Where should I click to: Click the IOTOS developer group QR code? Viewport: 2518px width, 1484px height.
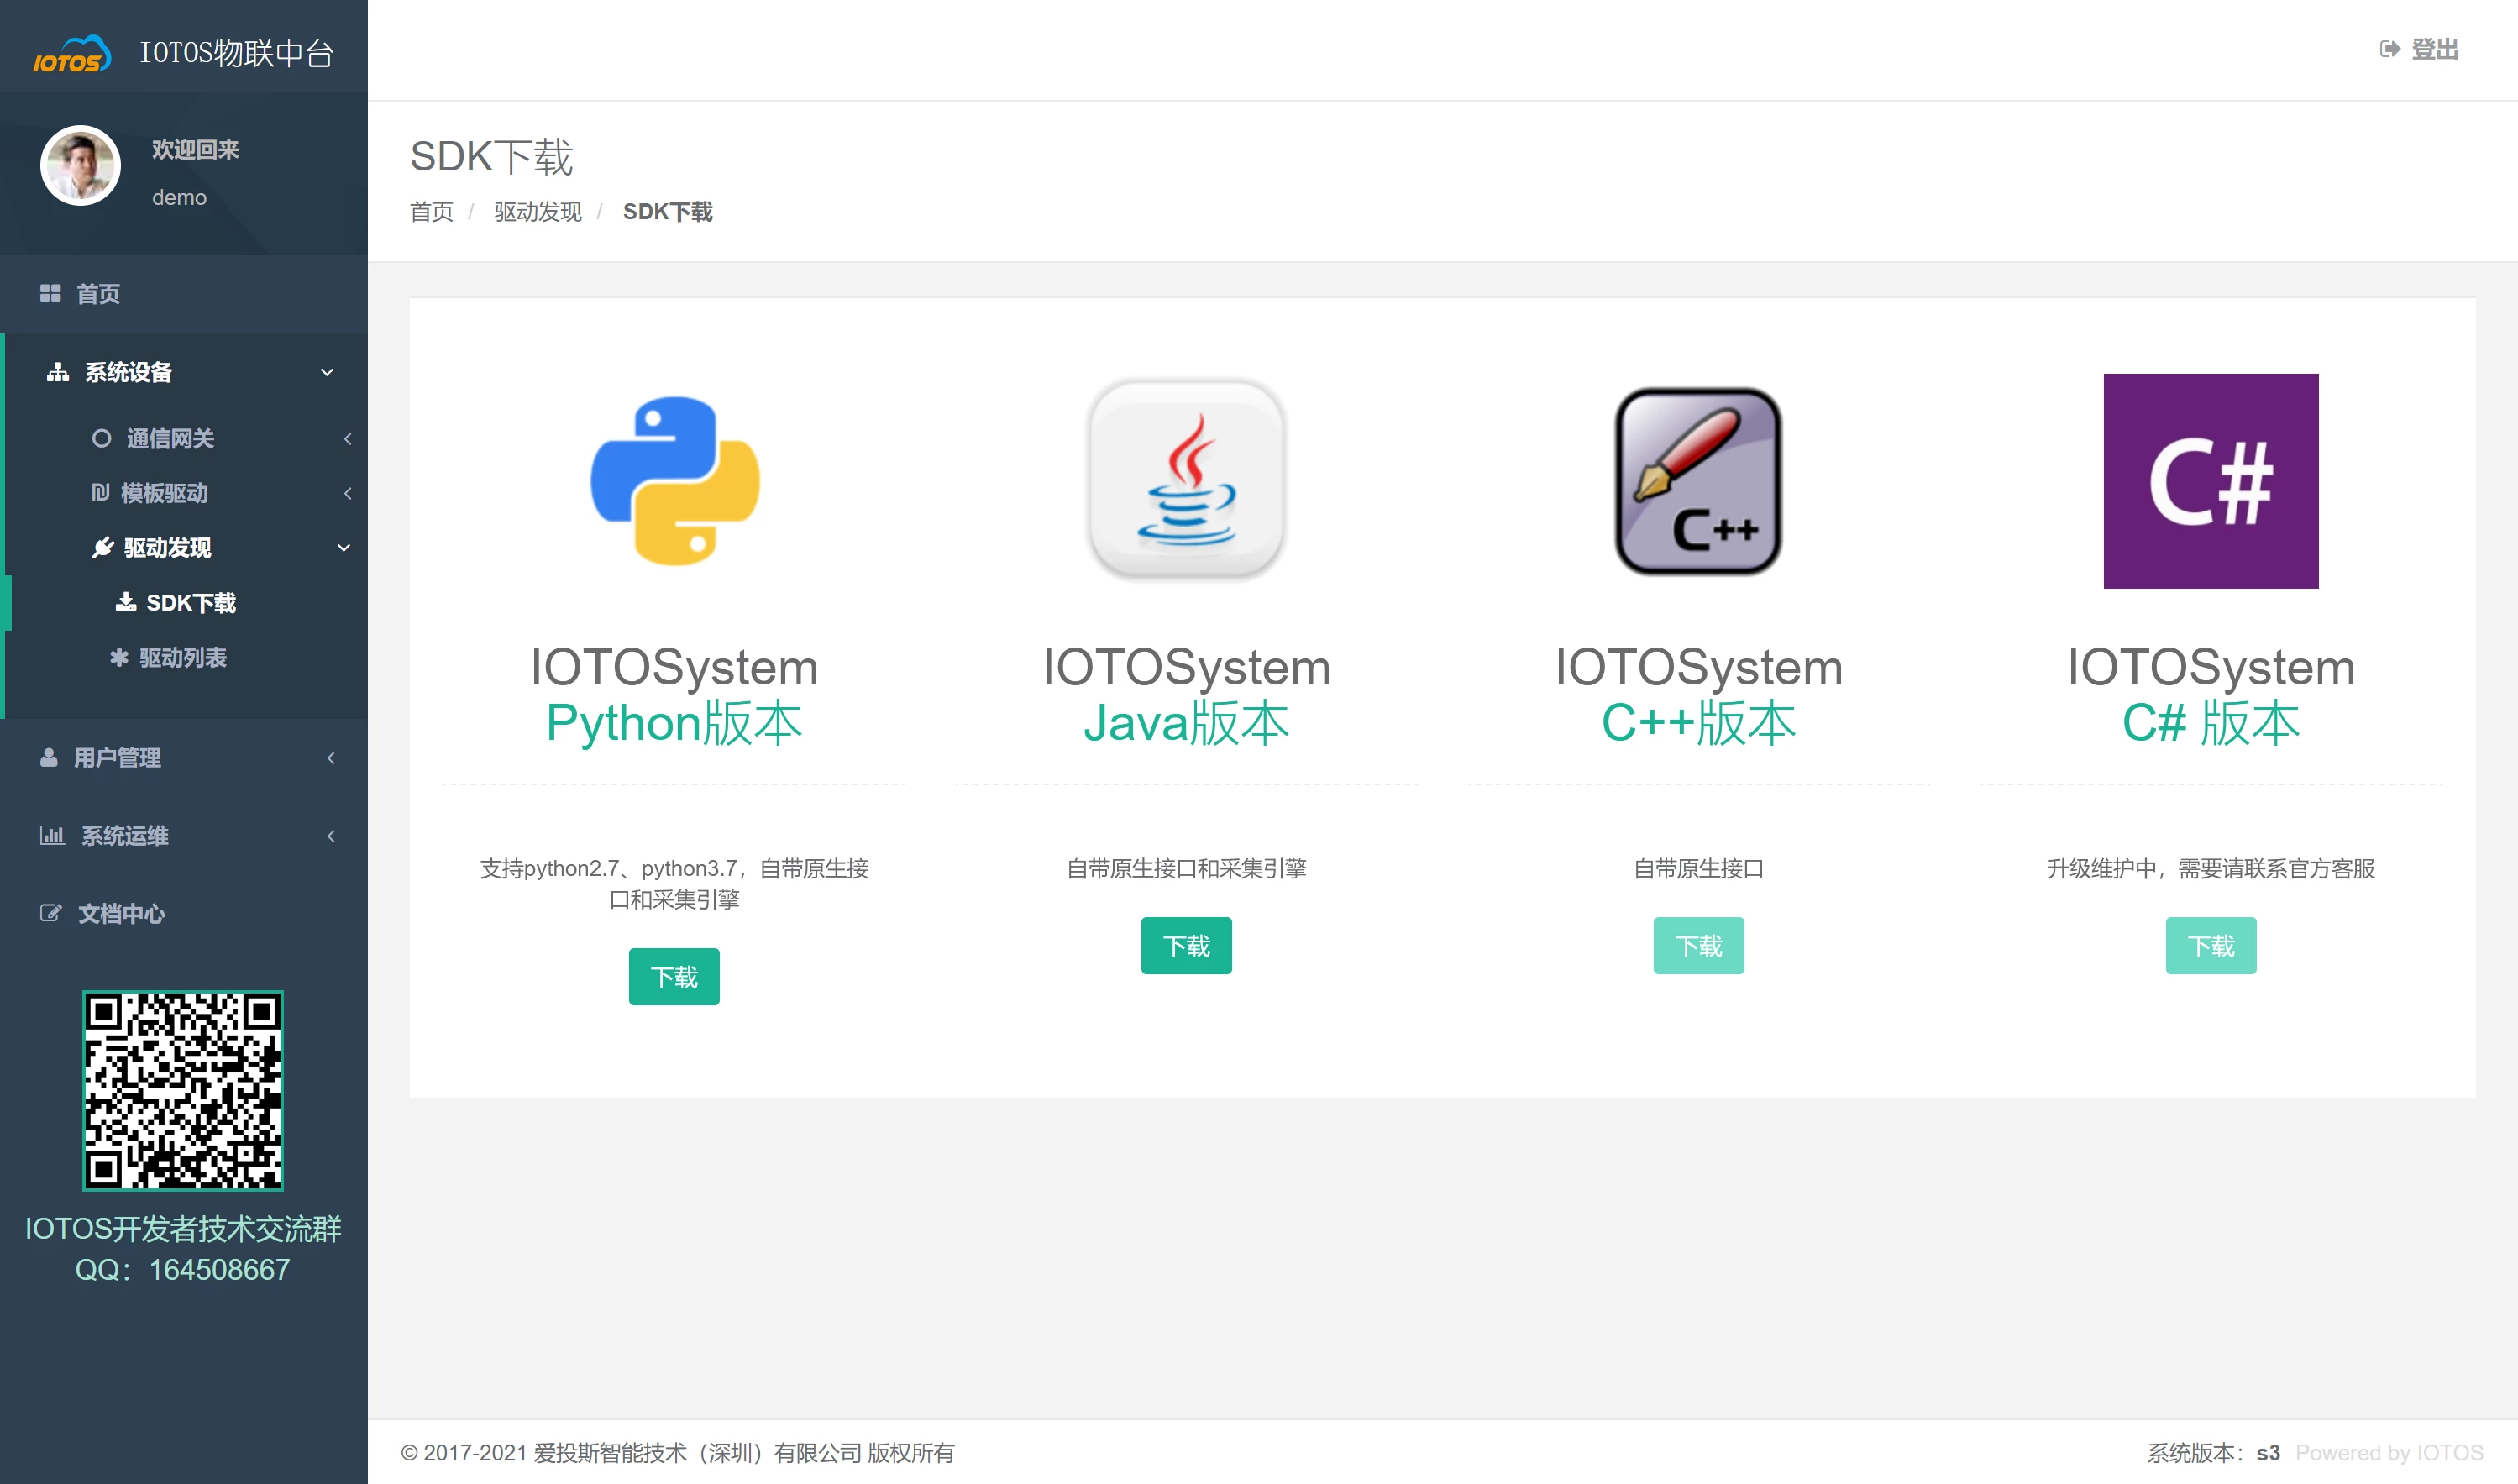(x=183, y=1091)
